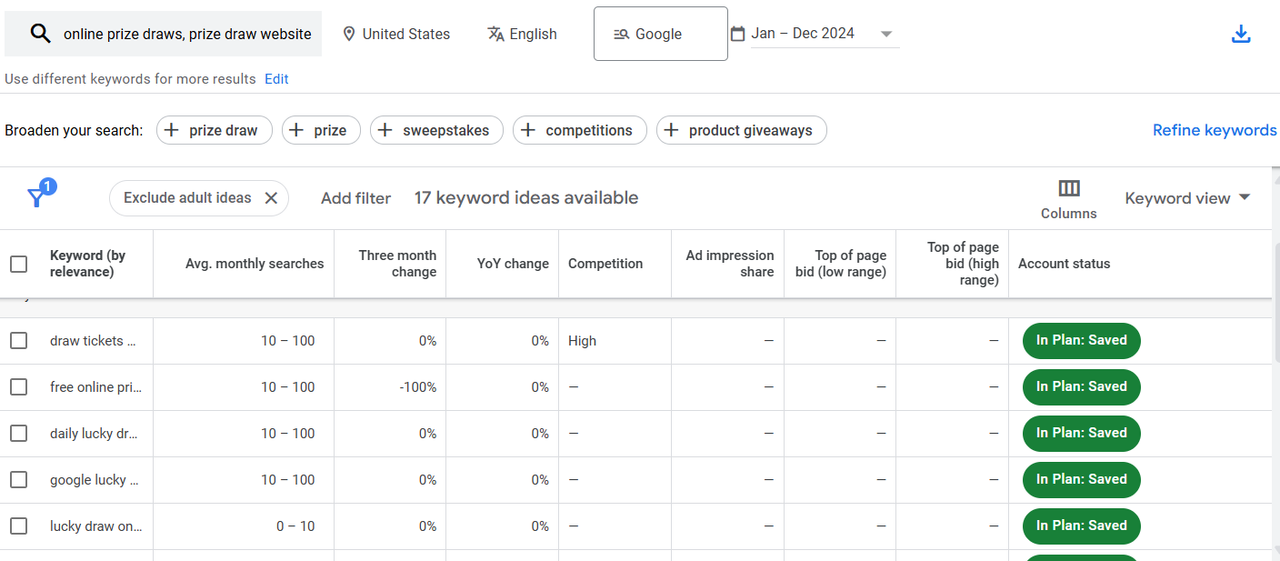Viewport: 1280px width, 561px height.
Task: Click the download keyword ideas icon
Action: (1241, 34)
